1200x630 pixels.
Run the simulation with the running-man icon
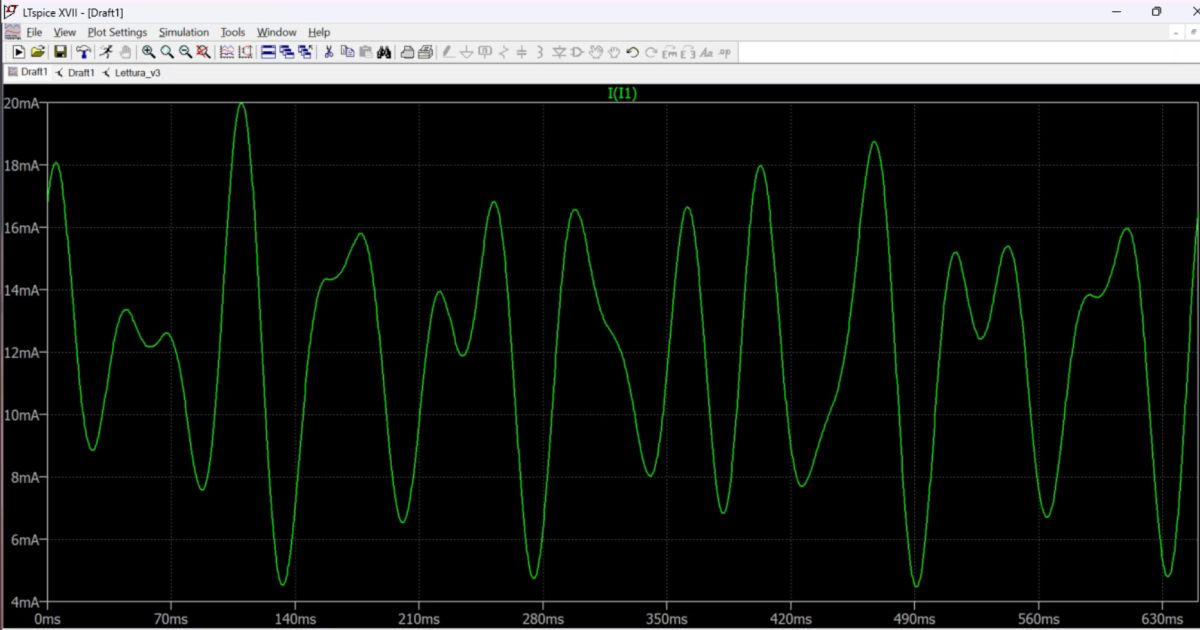tap(107, 51)
